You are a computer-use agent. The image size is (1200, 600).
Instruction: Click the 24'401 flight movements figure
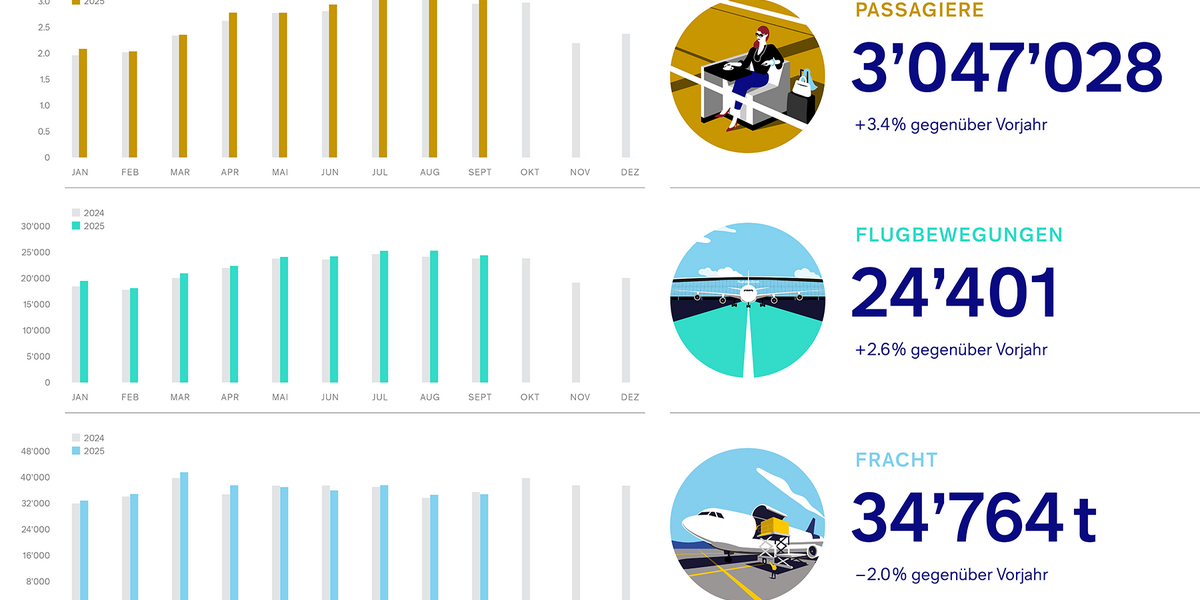coord(954,295)
